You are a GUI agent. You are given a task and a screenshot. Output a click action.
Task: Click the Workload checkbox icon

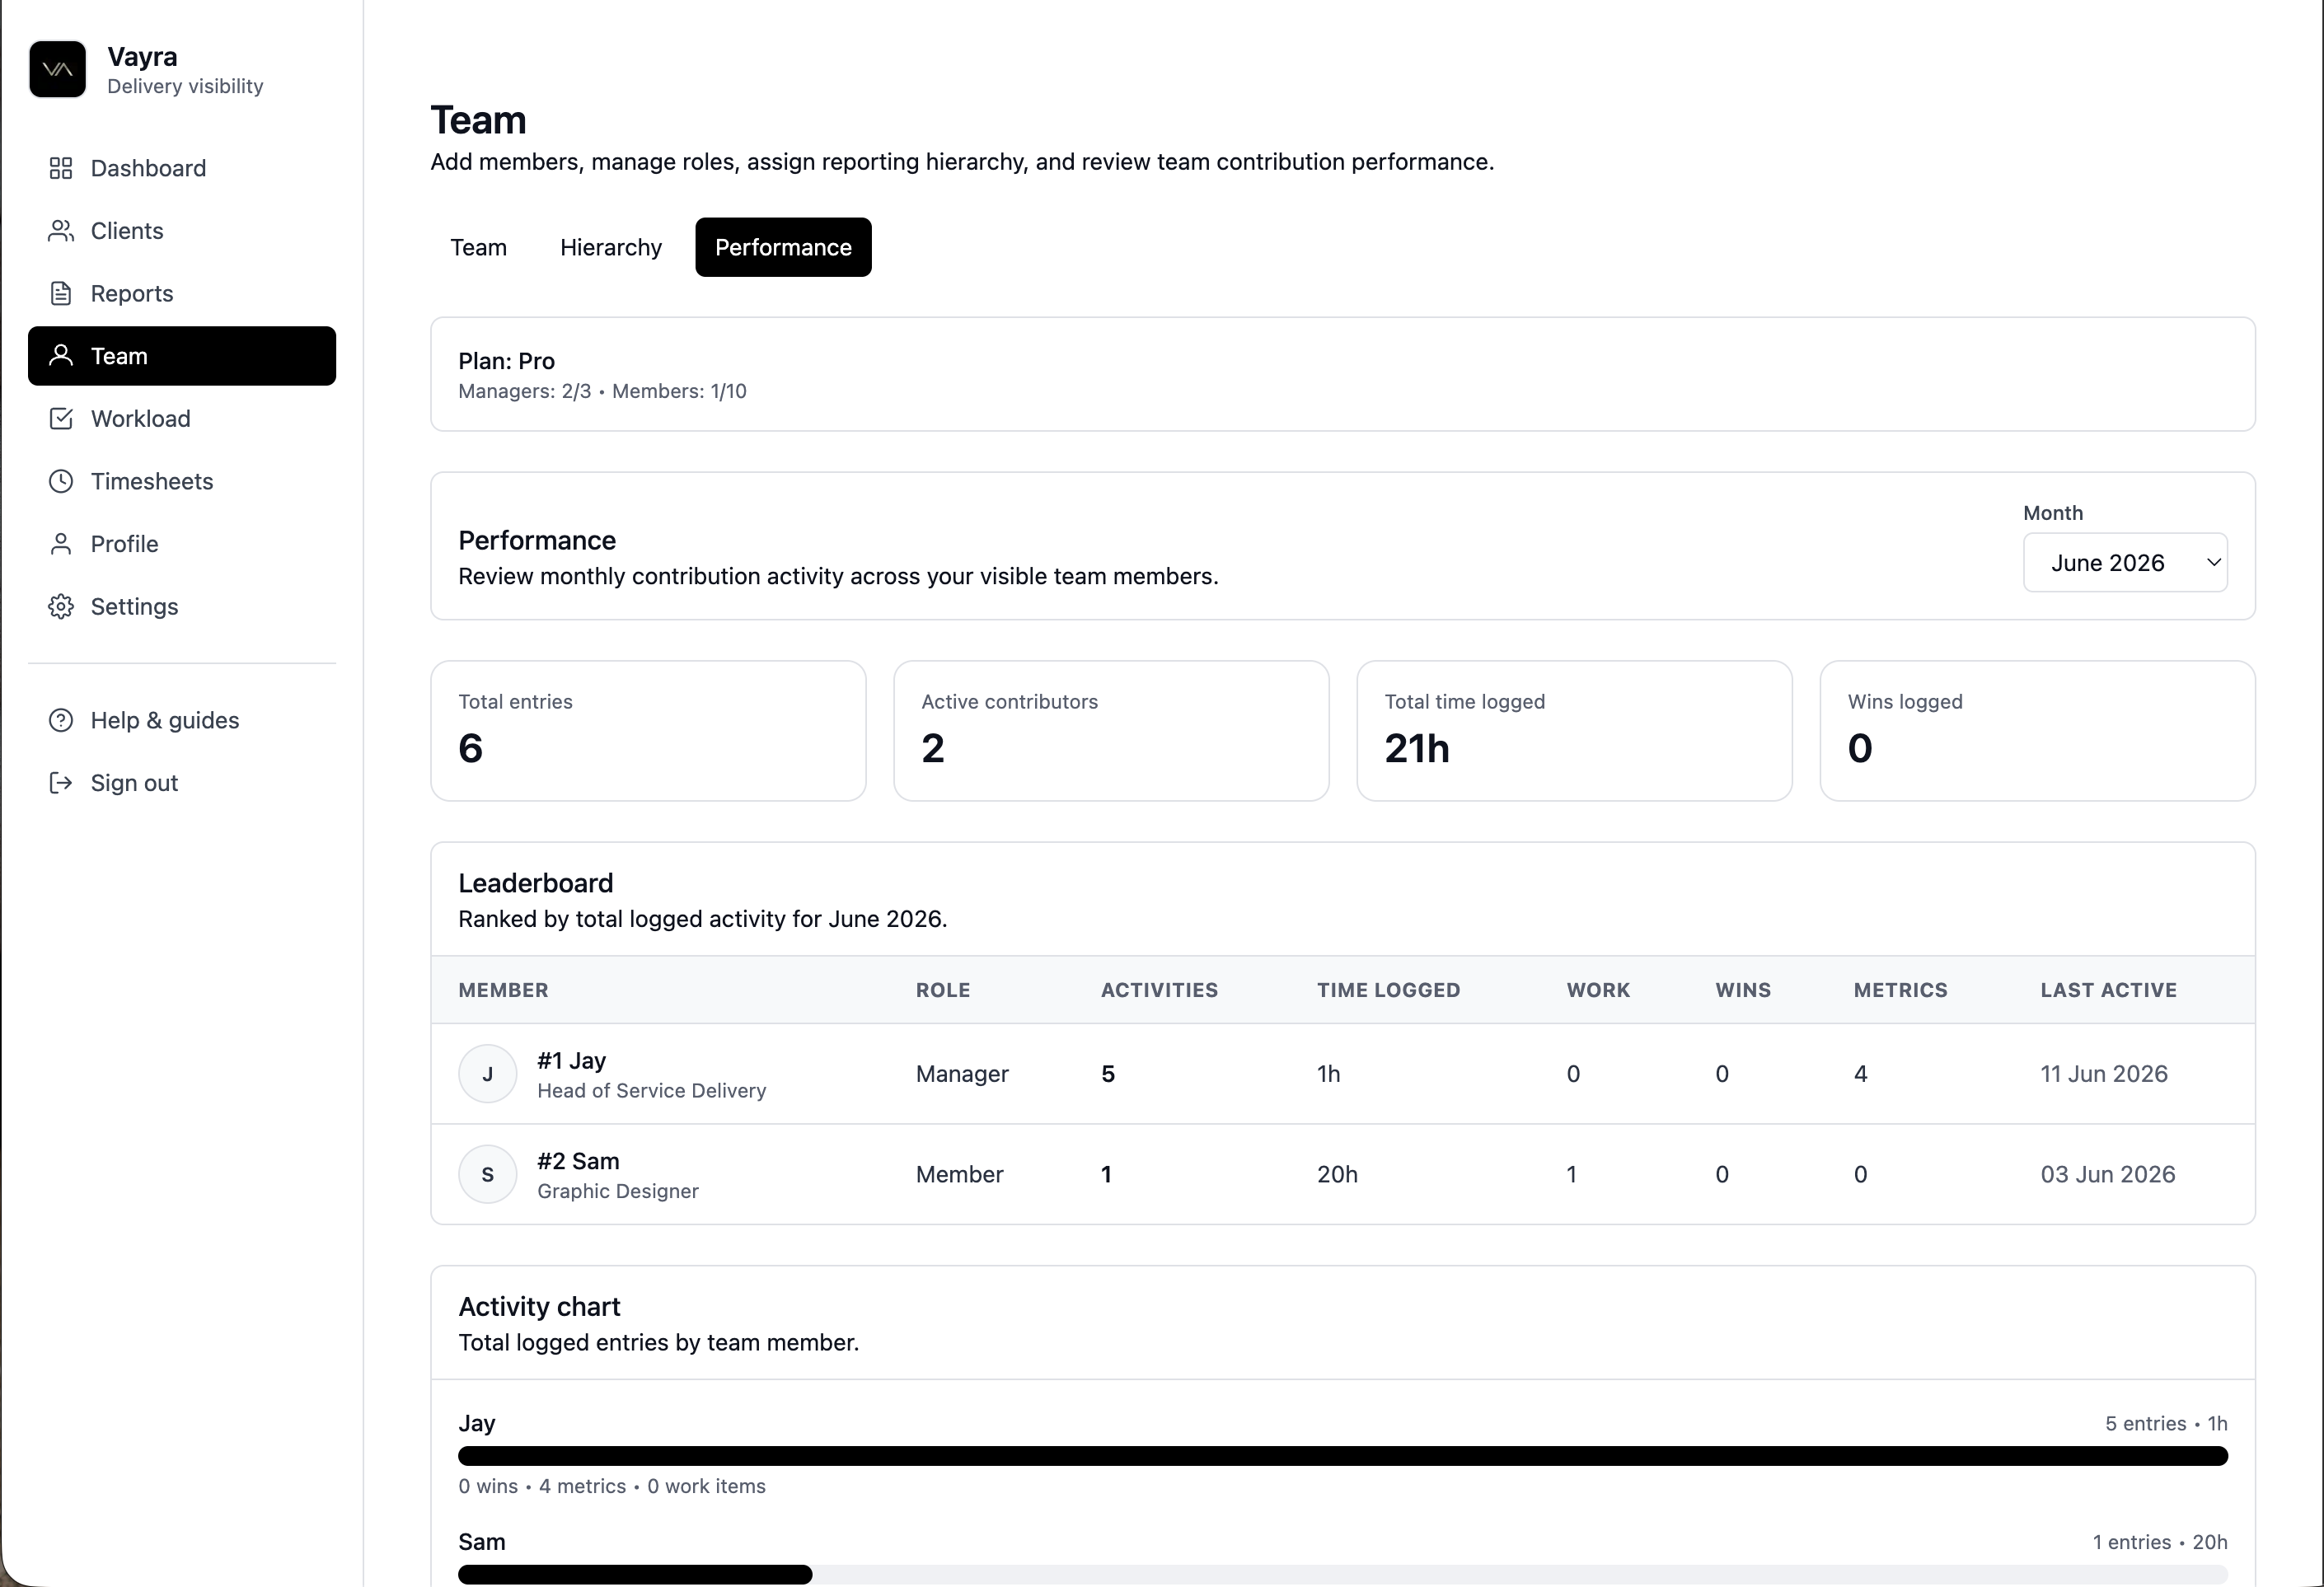61,419
